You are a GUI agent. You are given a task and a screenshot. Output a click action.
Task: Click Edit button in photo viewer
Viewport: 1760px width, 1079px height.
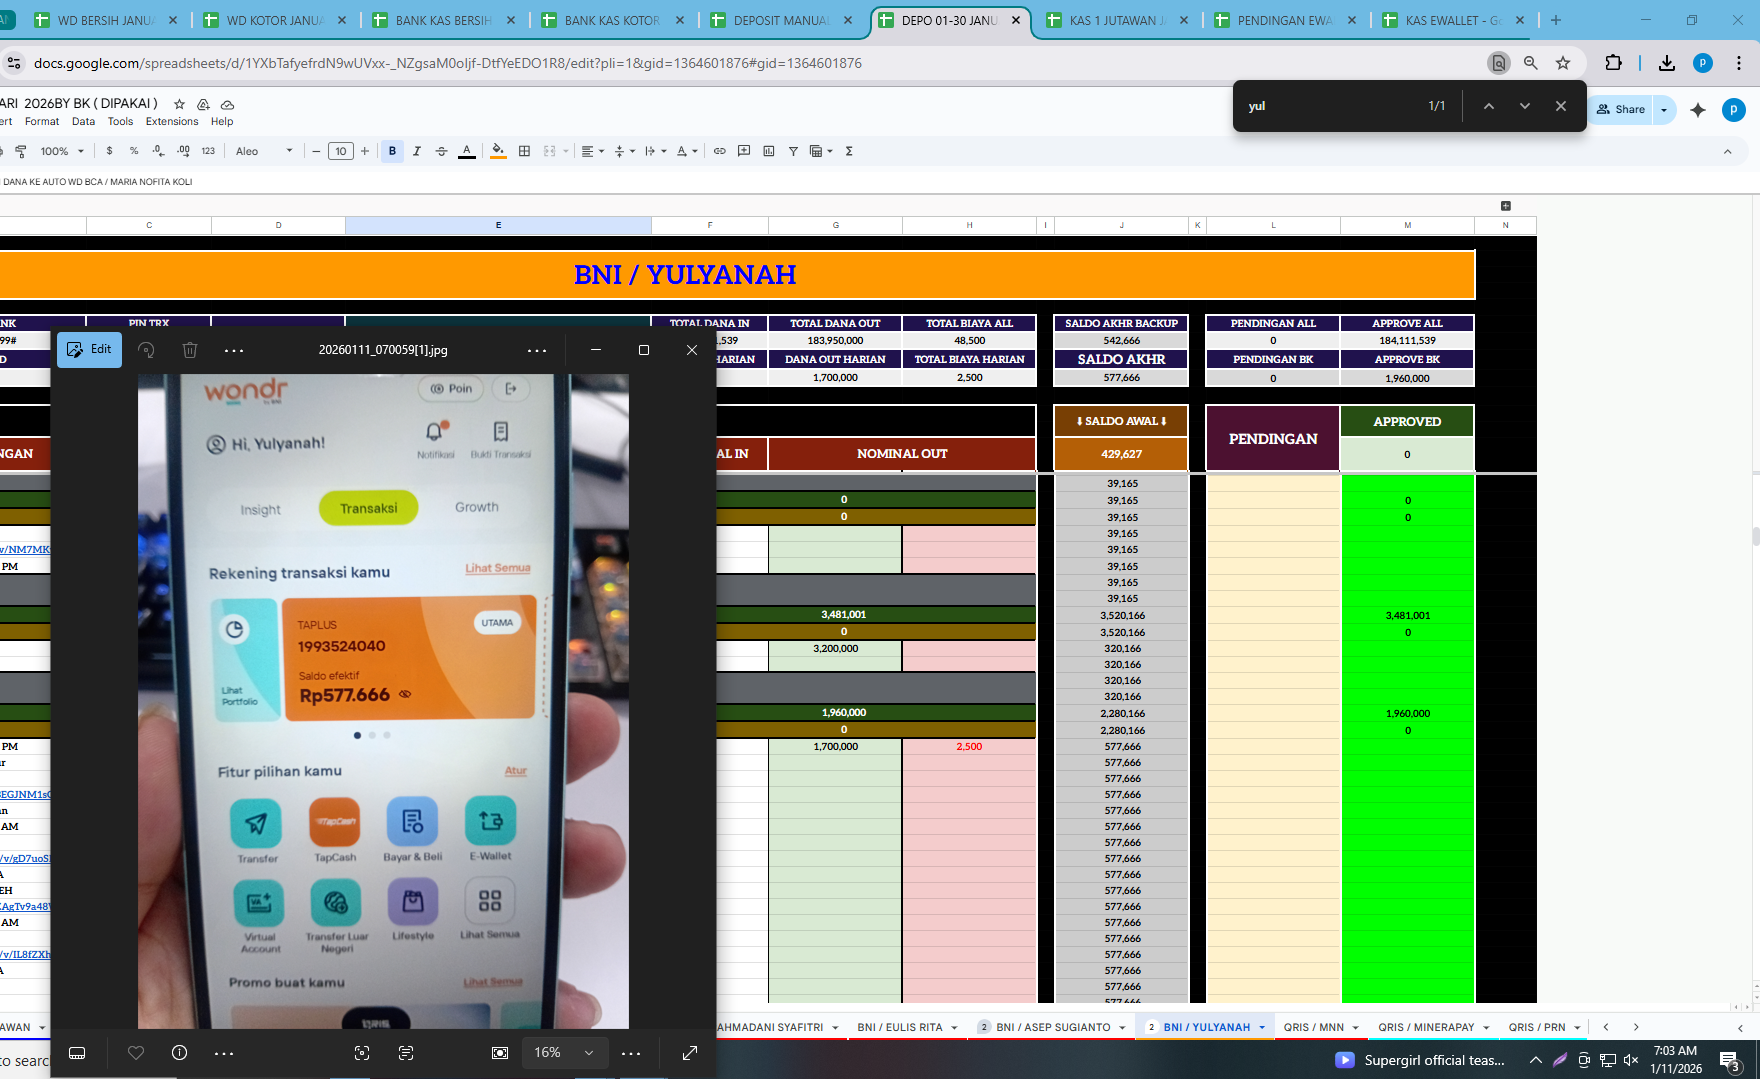[89, 349]
